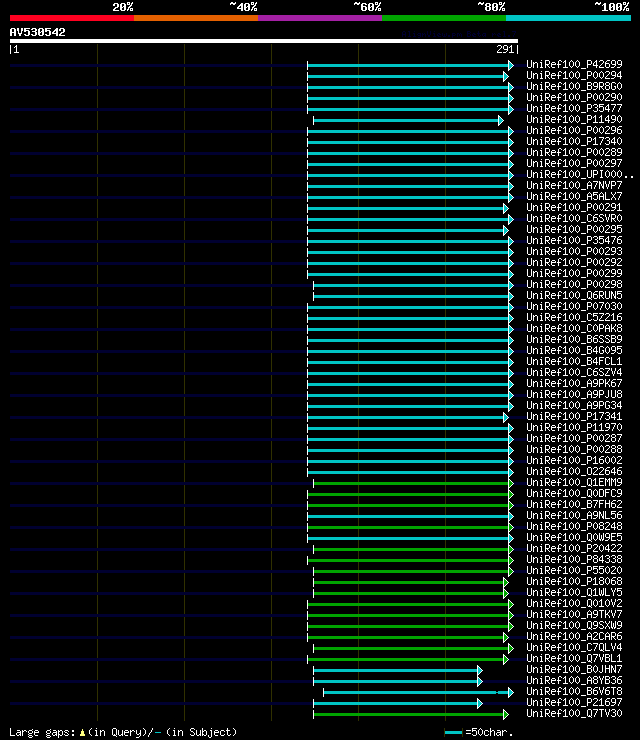Open the UniRef100_P84338 label
The height and width of the screenshot is (740, 640).
[x=574, y=560]
